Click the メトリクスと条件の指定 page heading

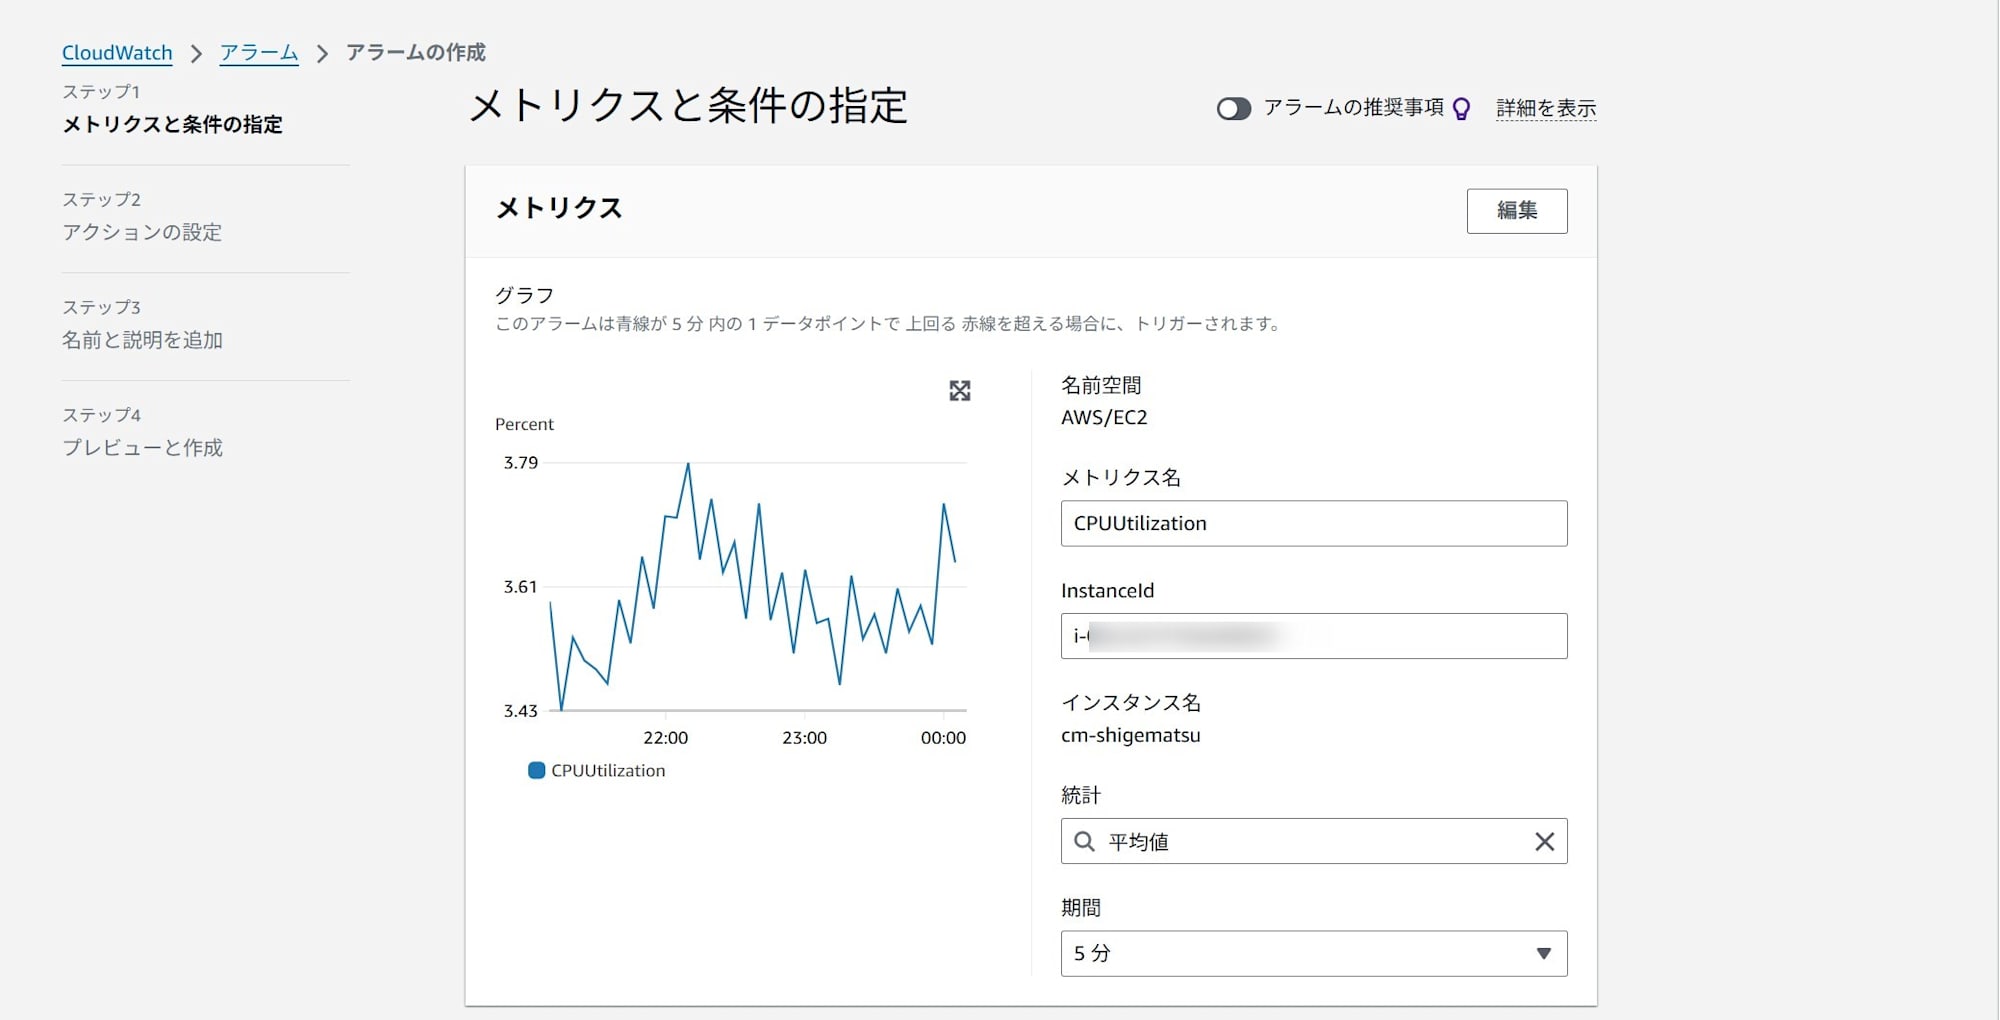point(688,106)
